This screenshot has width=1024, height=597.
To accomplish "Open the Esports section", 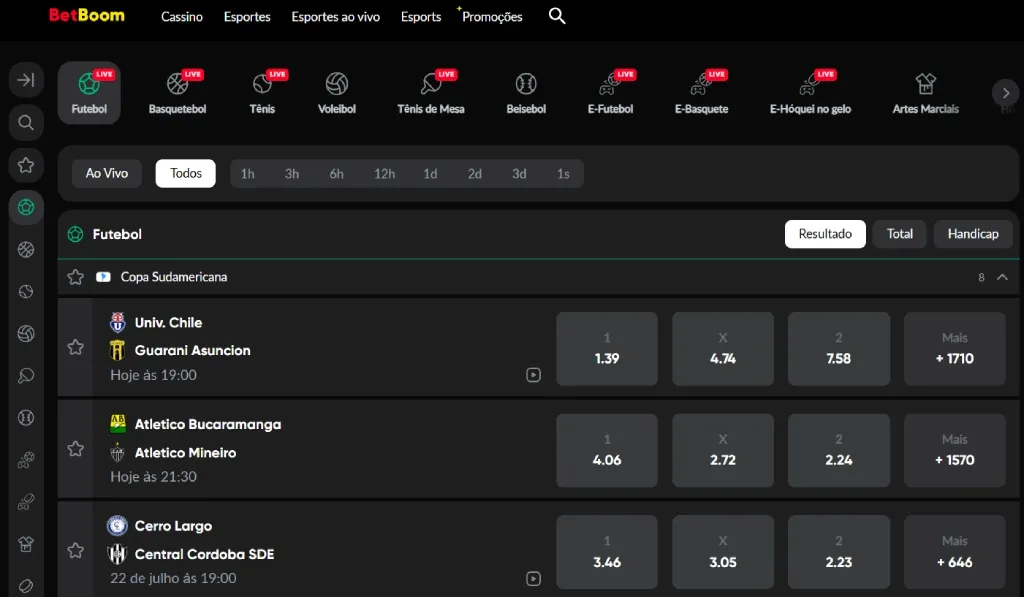I will click(421, 17).
